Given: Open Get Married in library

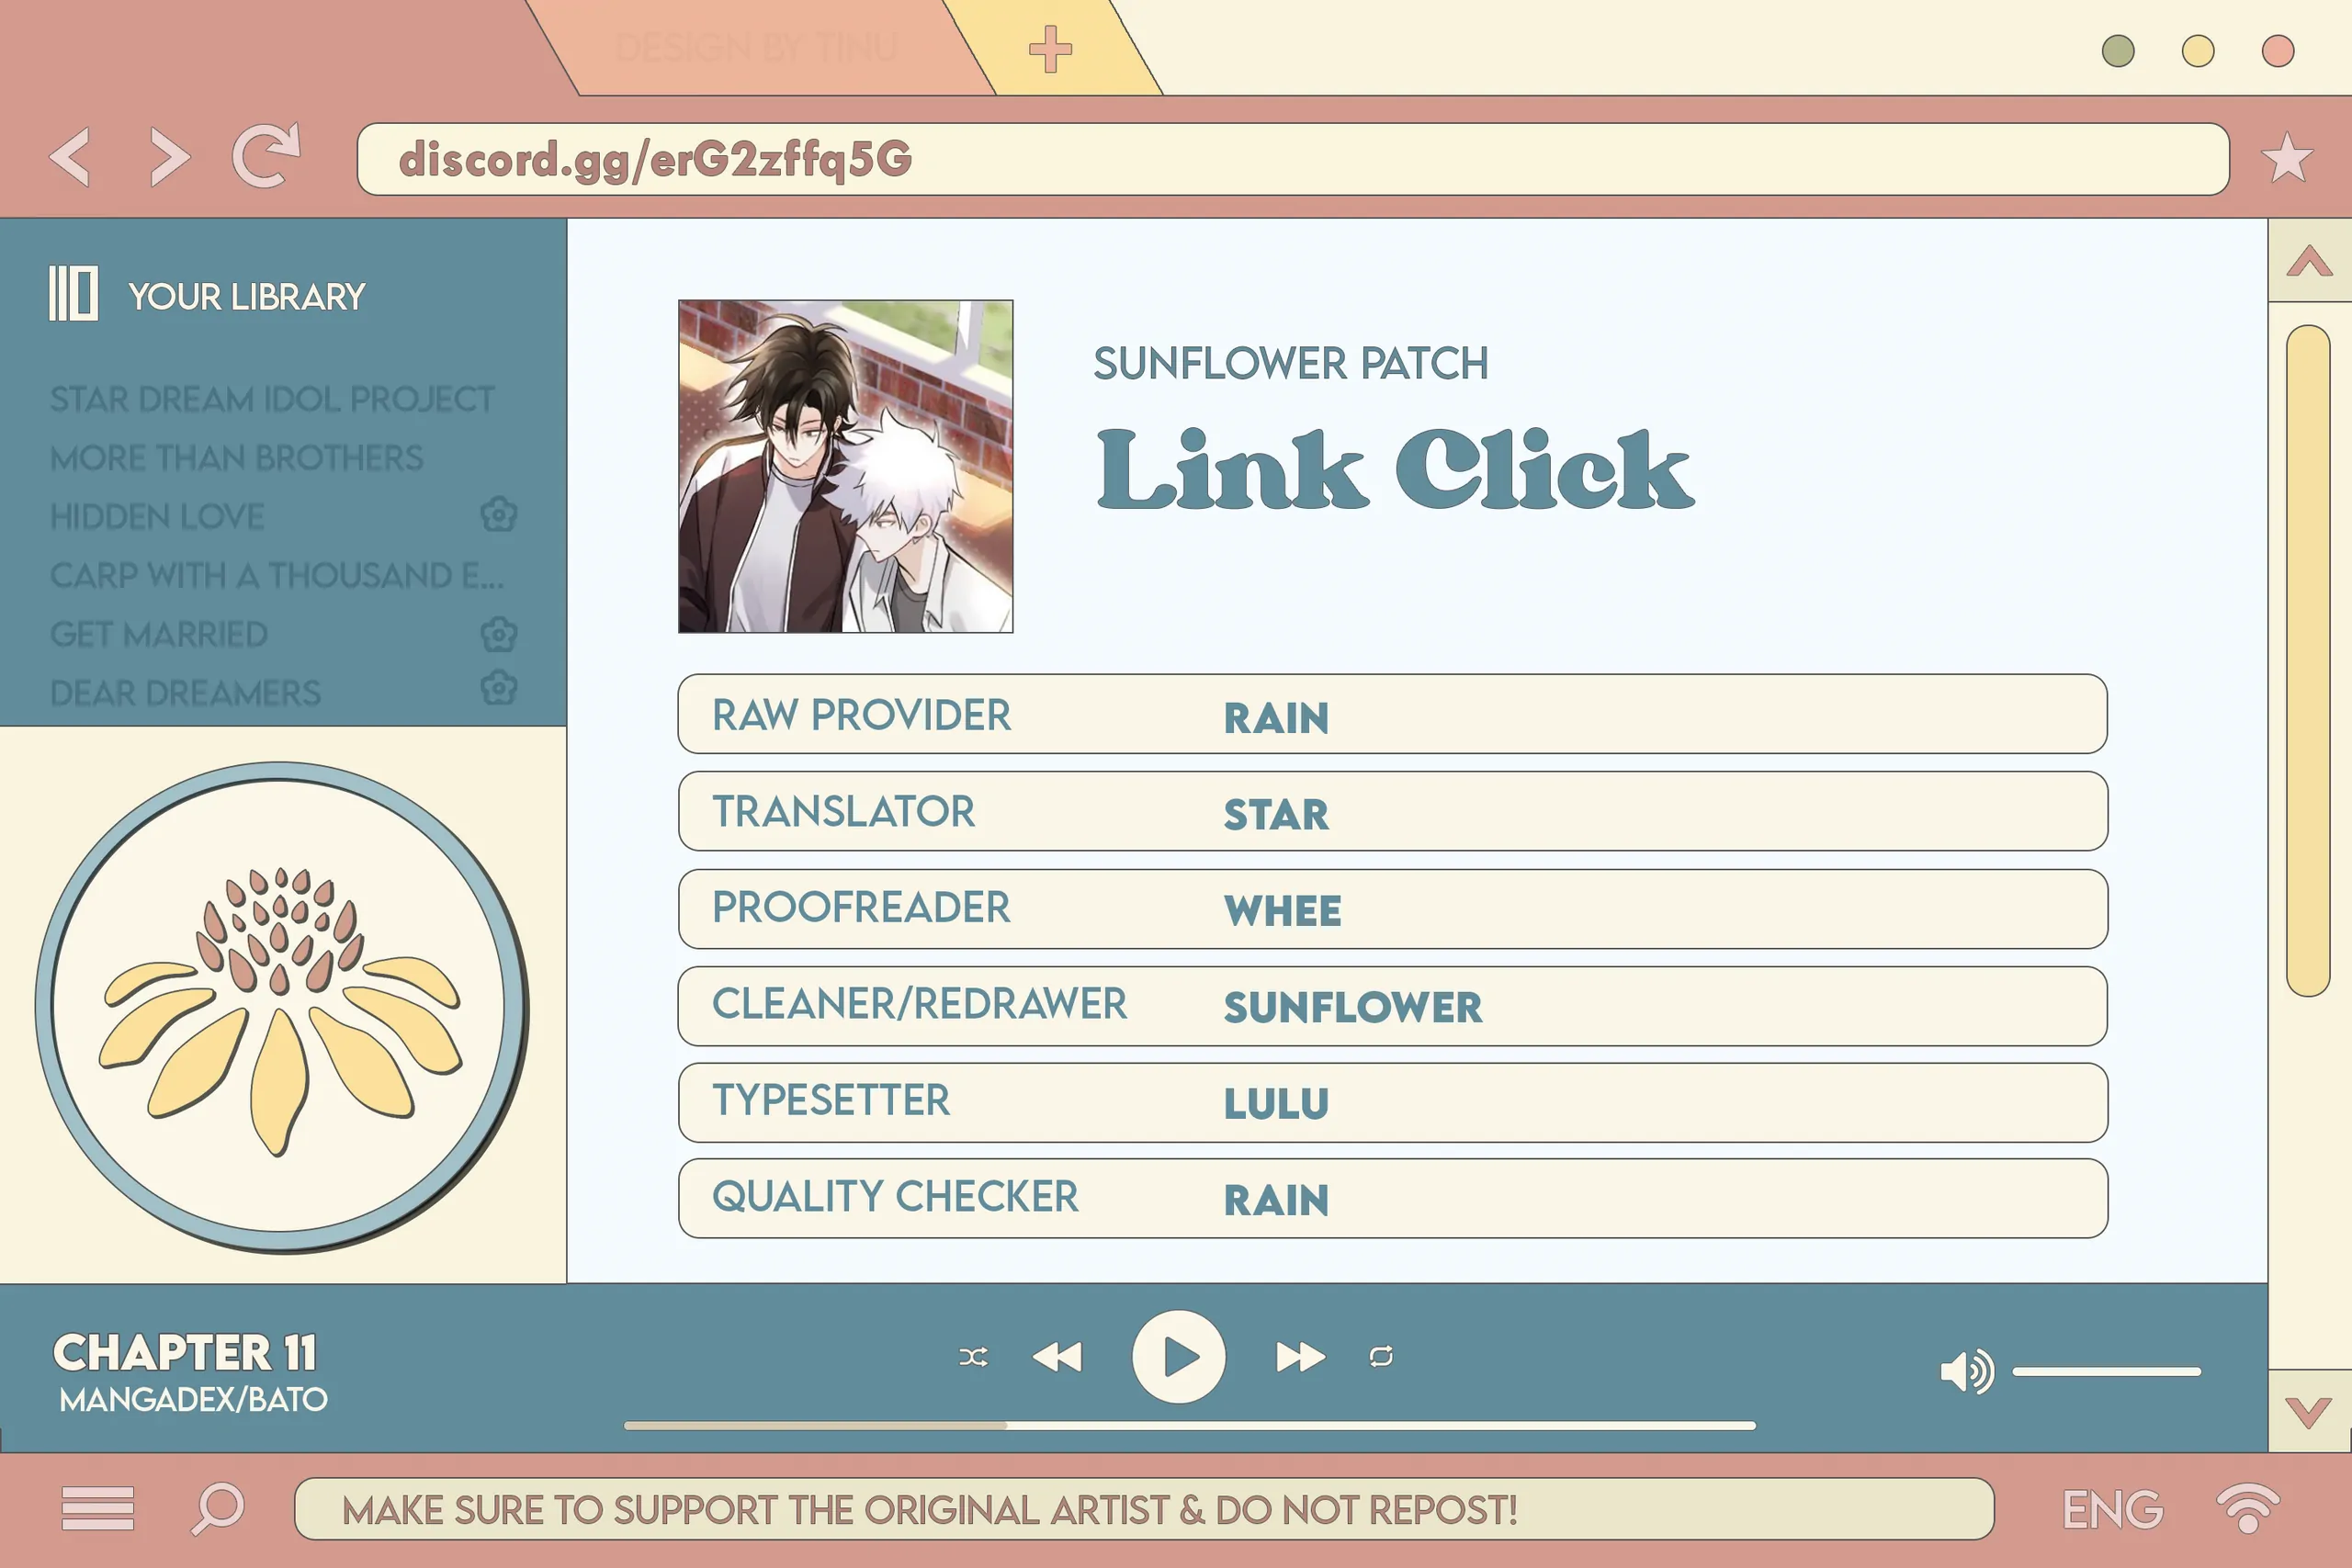Looking at the screenshot, I should pos(159,634).
